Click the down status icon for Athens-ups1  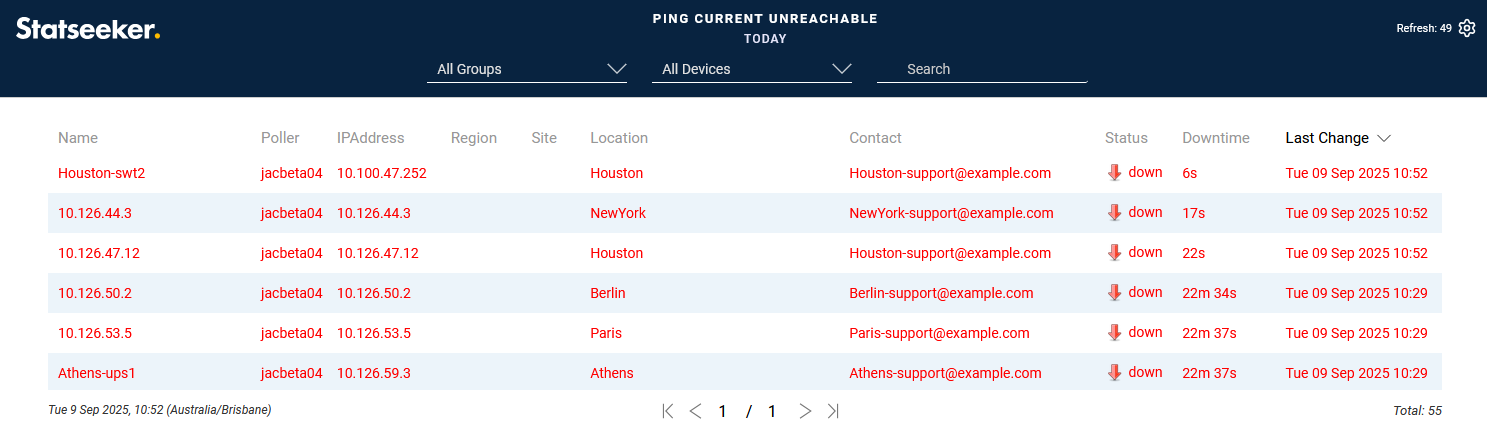(1115, 373)
